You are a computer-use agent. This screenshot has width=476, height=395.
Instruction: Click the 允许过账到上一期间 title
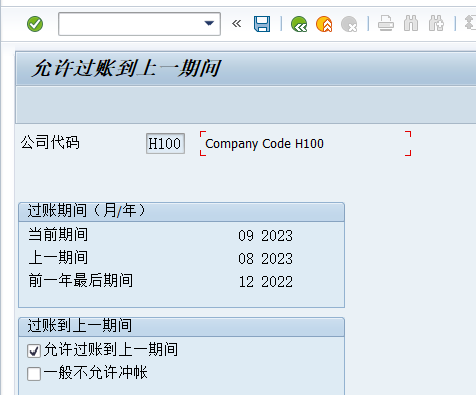(126, 69)
